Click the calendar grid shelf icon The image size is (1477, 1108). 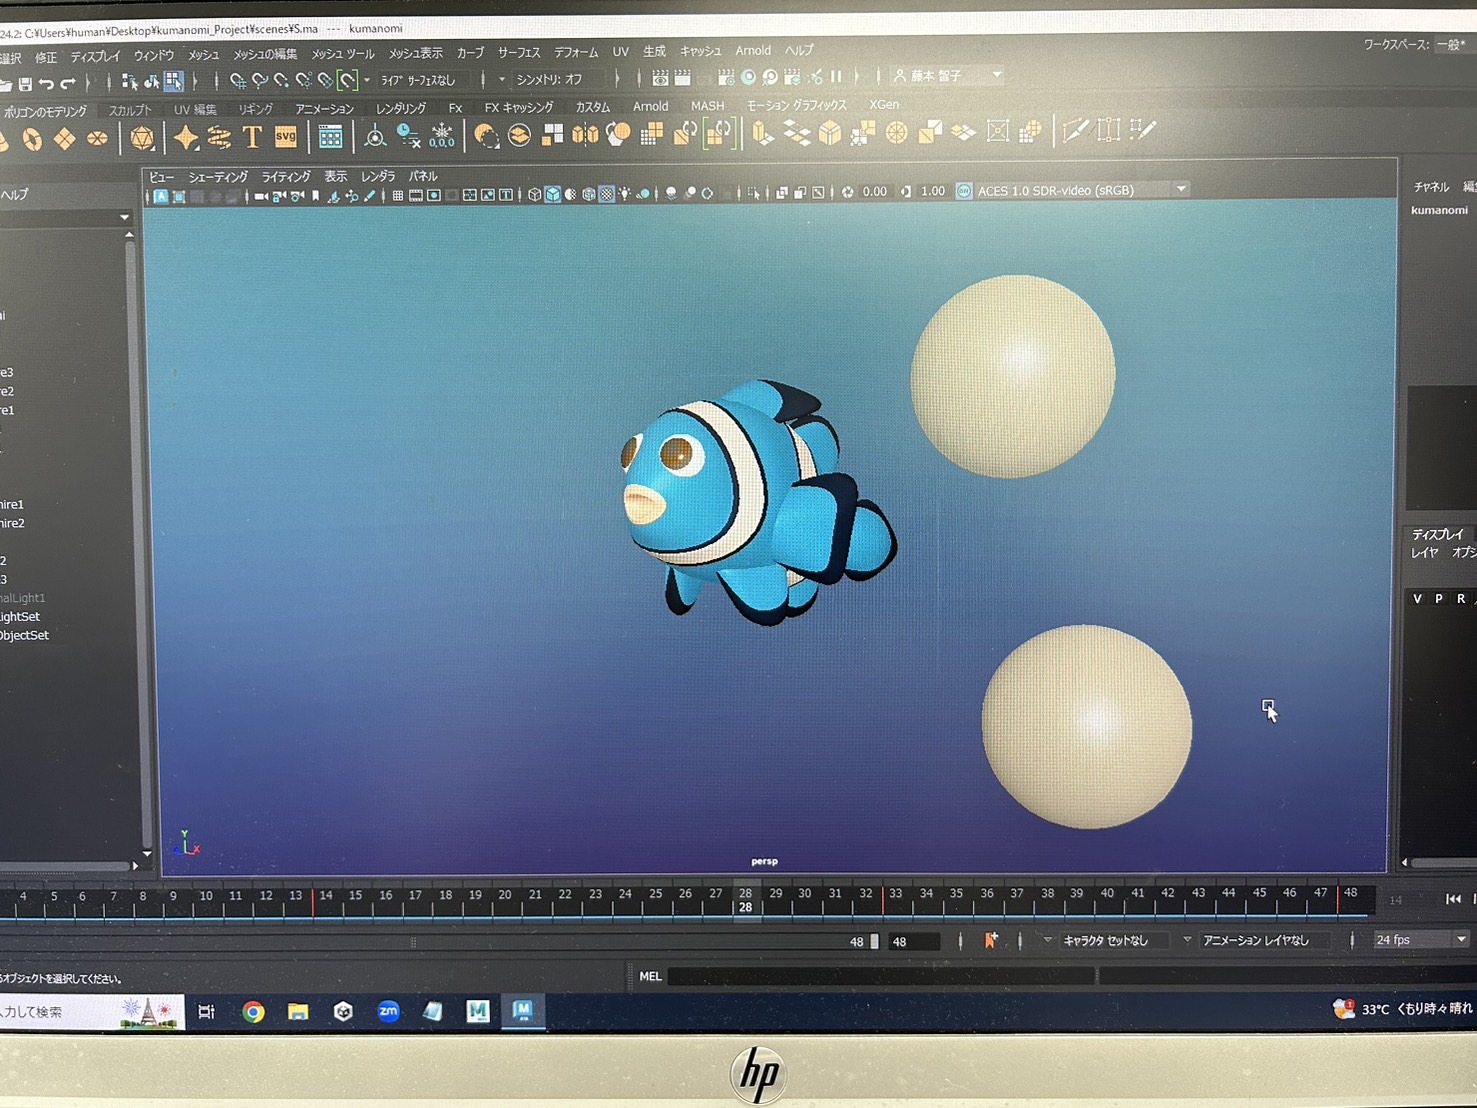click(330, 137)
